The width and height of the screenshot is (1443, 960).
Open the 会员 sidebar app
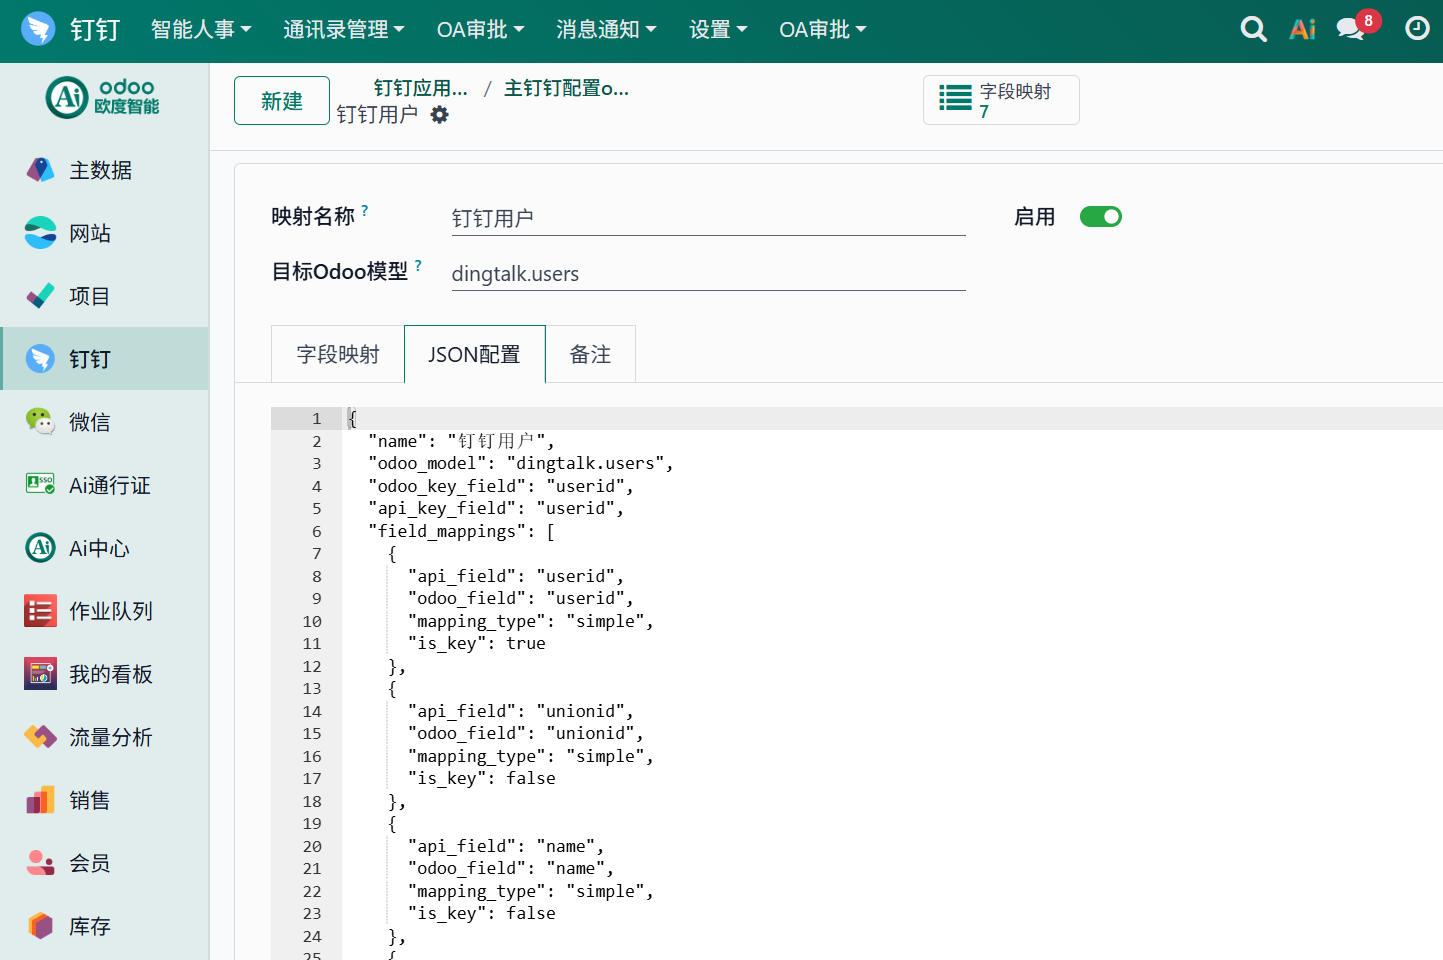coord(104,863)
